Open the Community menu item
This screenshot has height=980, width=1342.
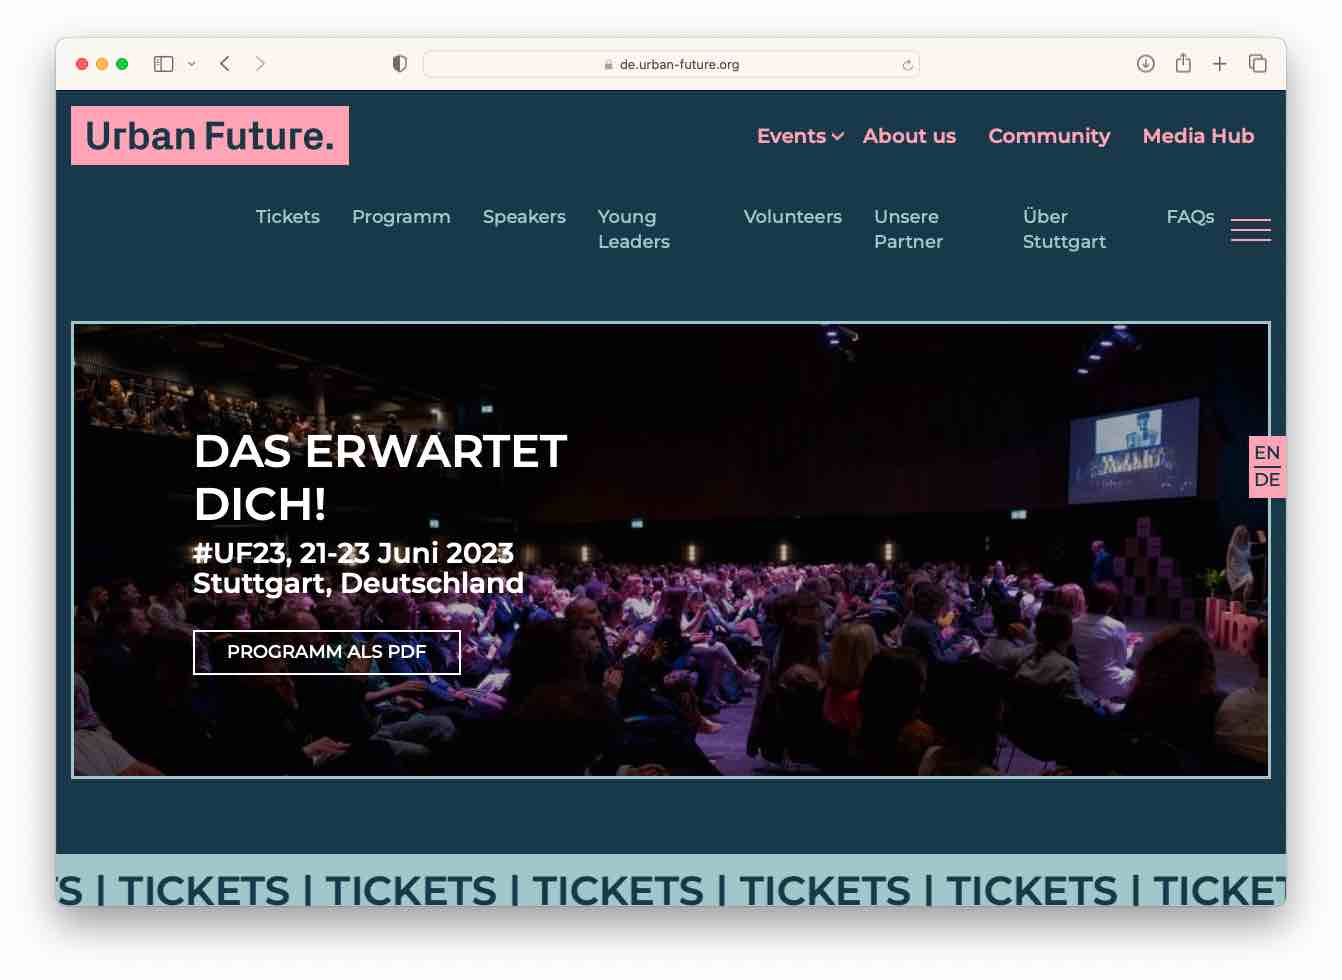pyautogui.click(x=1049, y=136)
